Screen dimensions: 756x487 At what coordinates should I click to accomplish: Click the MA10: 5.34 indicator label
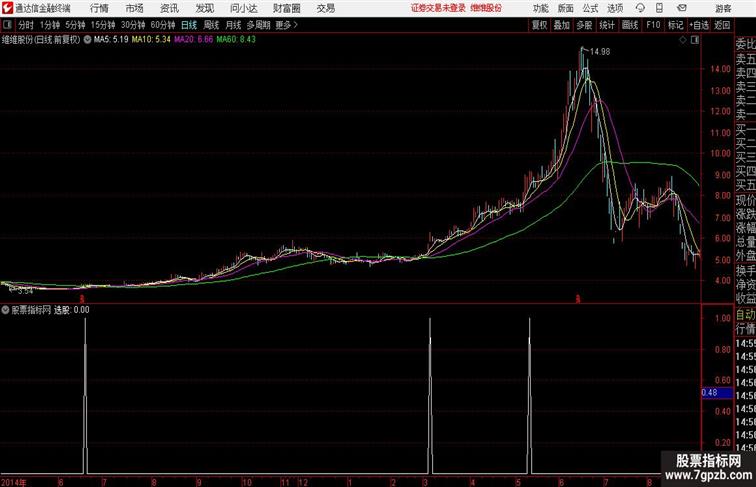point(151,40)
